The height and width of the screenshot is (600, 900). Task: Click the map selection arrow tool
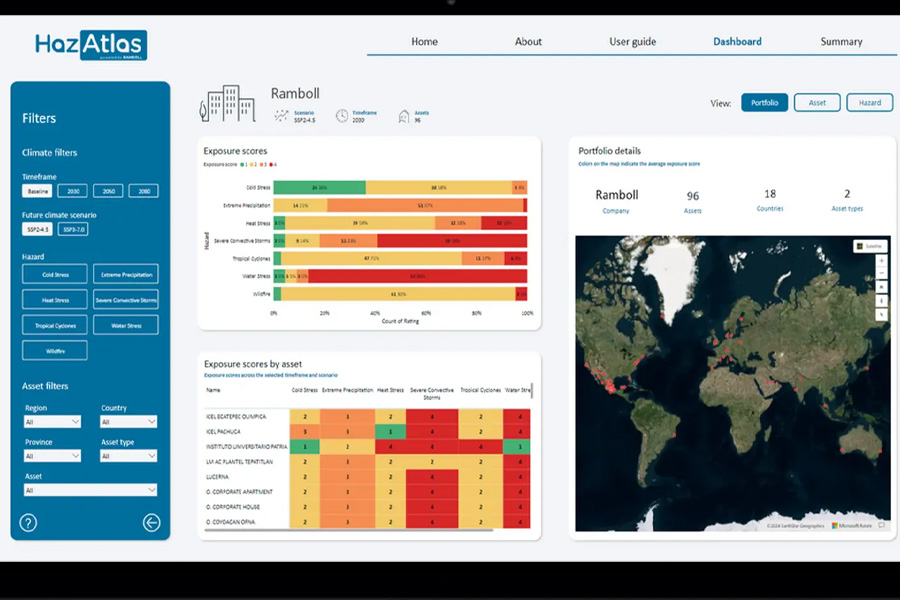[882, 314]
